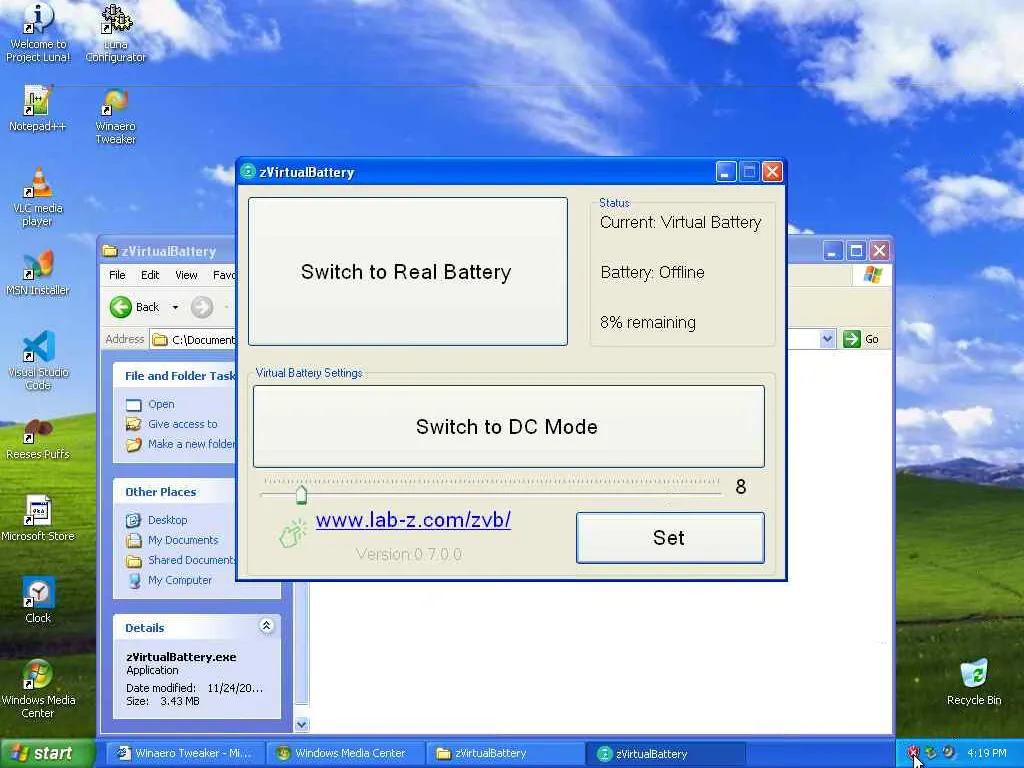The image size is (1024, 768).
Task: Open www.lab-z.com/zvb/ link
Action: tap(413, 520)
